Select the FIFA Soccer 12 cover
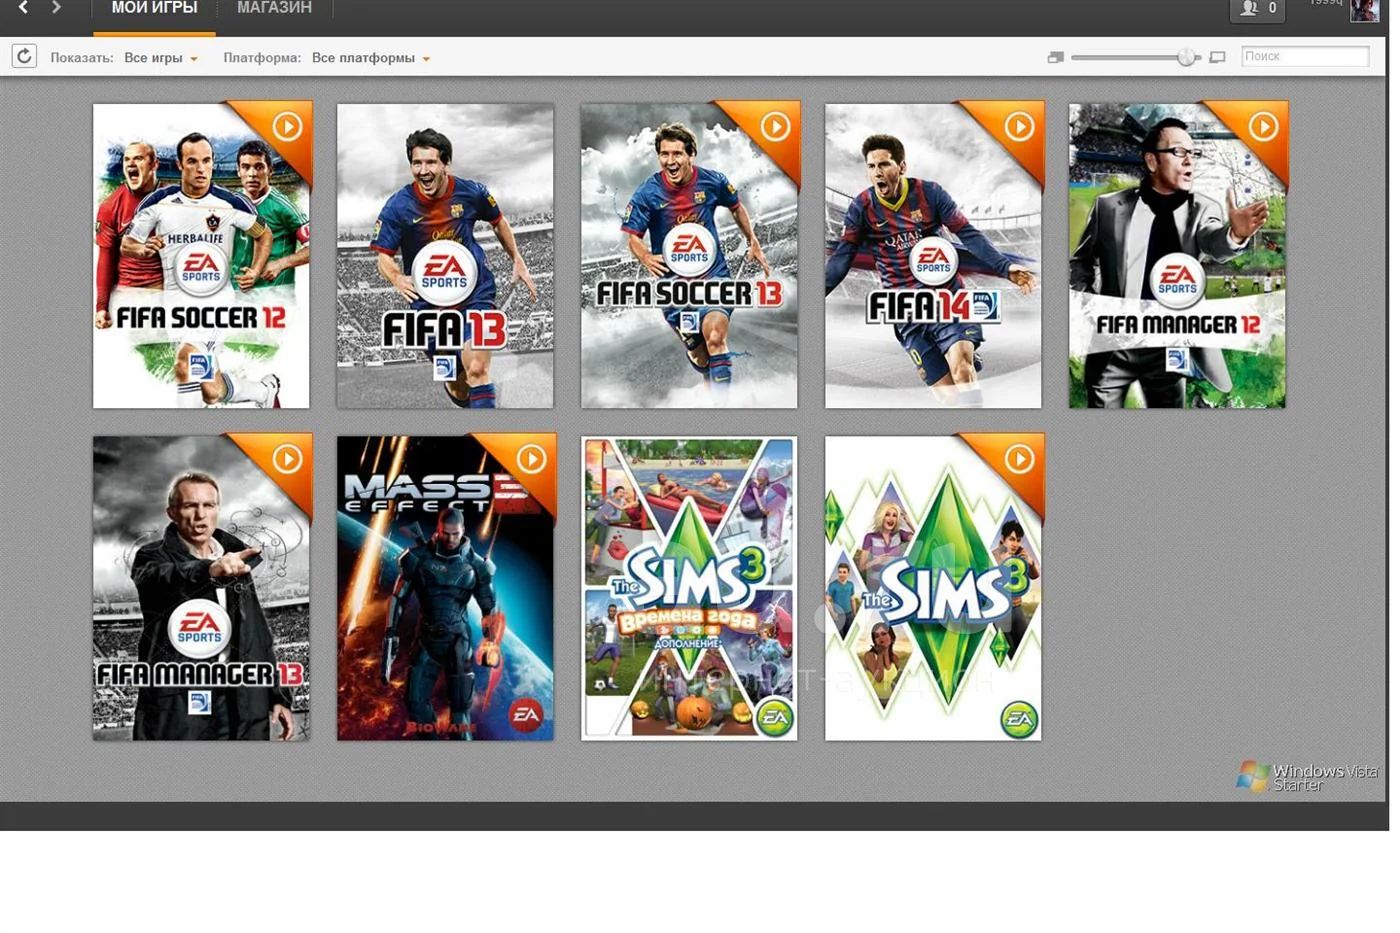Image resolution: width=1400 pixels, height=933 pixels. (201, 256)
